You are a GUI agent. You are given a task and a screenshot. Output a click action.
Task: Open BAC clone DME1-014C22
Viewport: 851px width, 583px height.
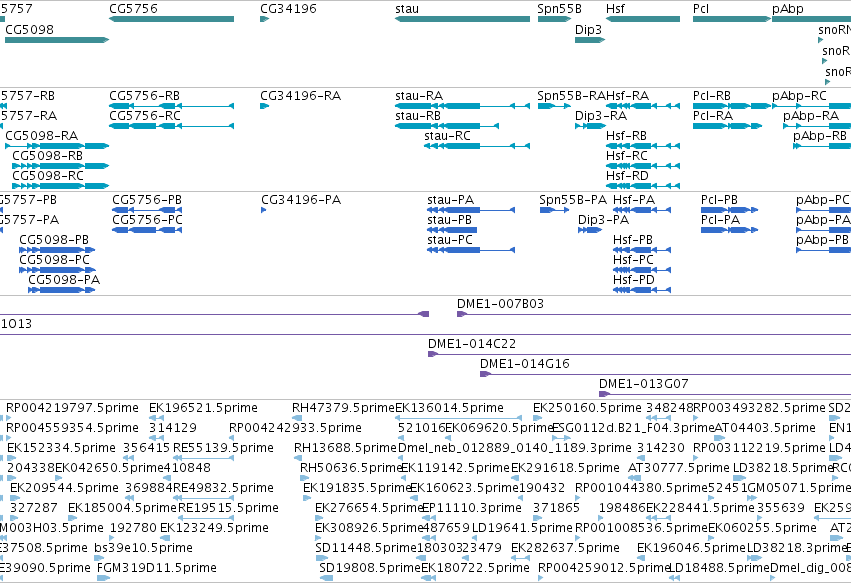pos(639,354)
